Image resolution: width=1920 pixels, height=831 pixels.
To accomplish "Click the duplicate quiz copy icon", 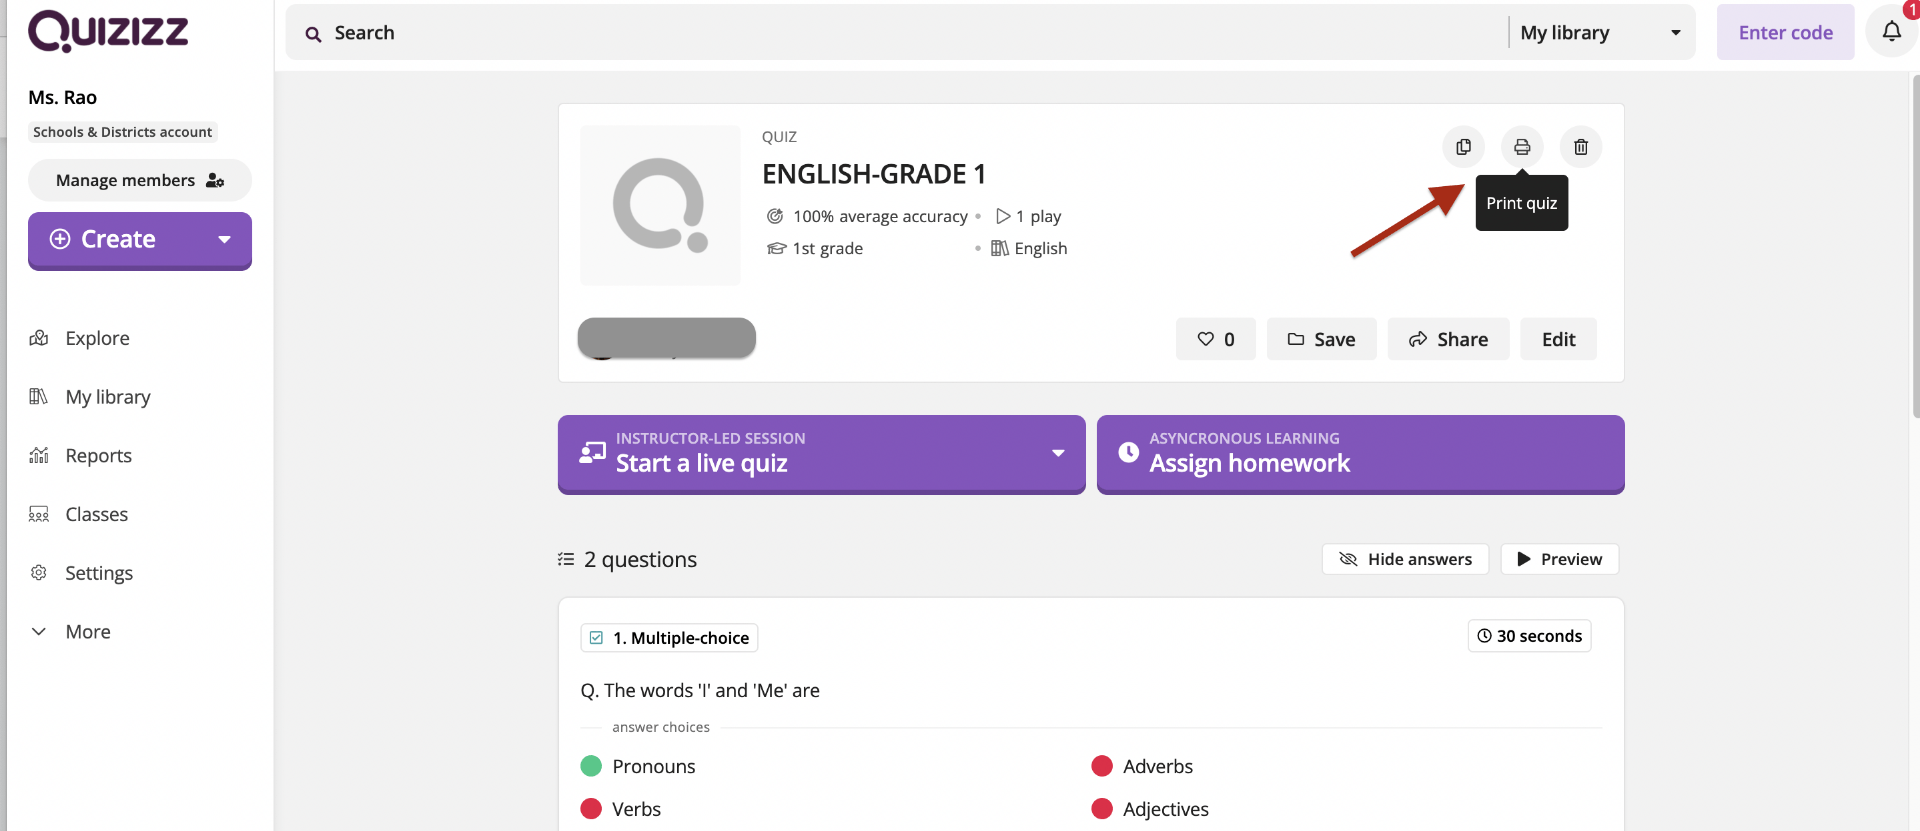I will pos(1463,147).
